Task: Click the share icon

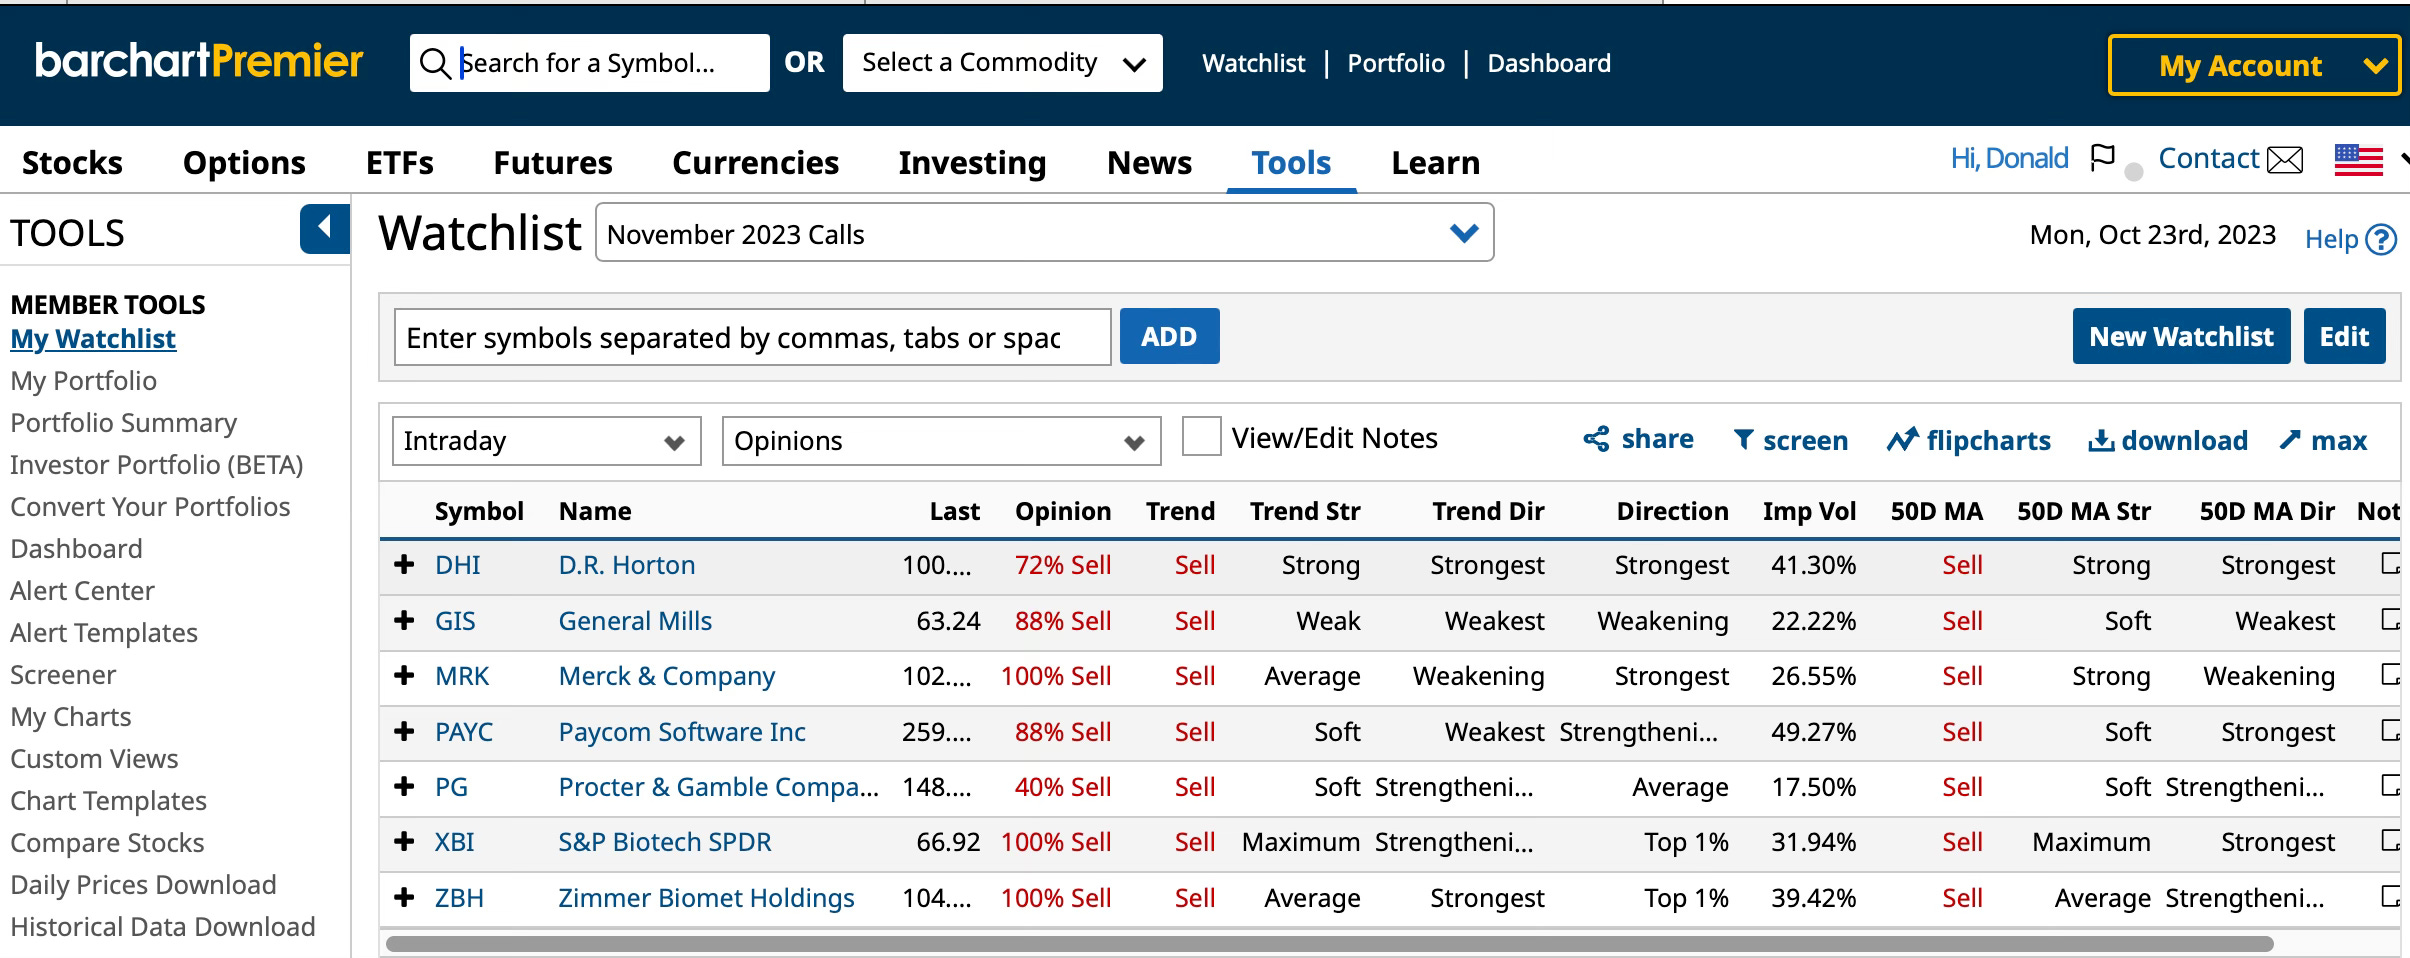Action: 1596,439
